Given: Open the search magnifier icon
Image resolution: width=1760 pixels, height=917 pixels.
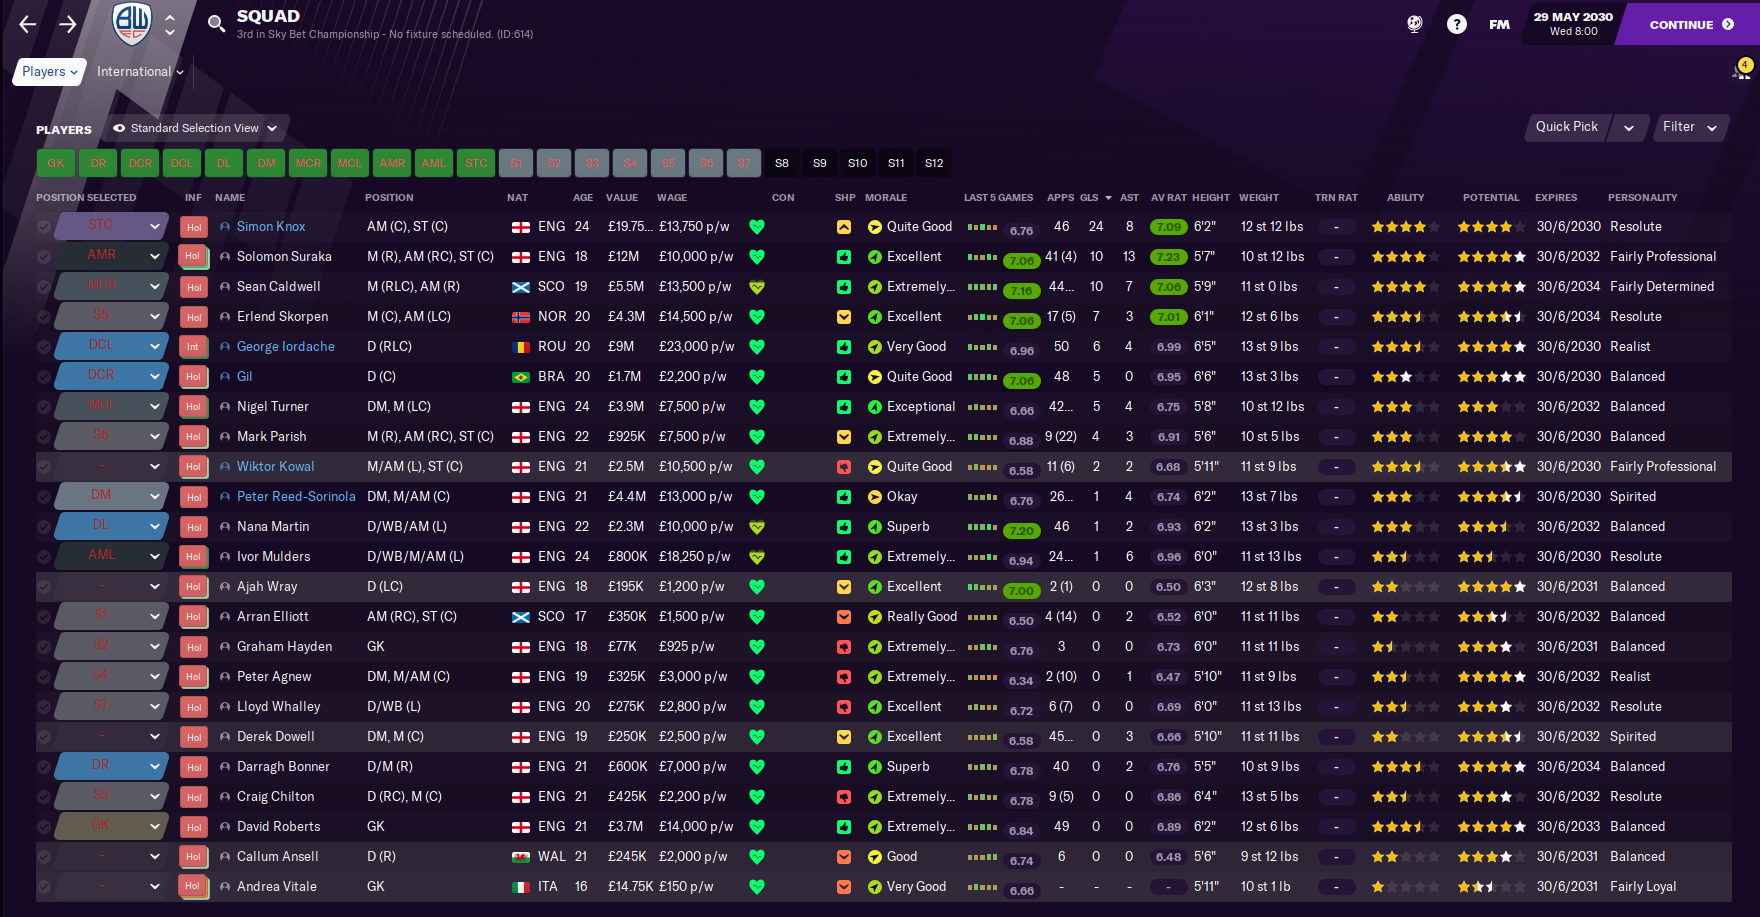Looking at the screenshot, I should point(216,23).
